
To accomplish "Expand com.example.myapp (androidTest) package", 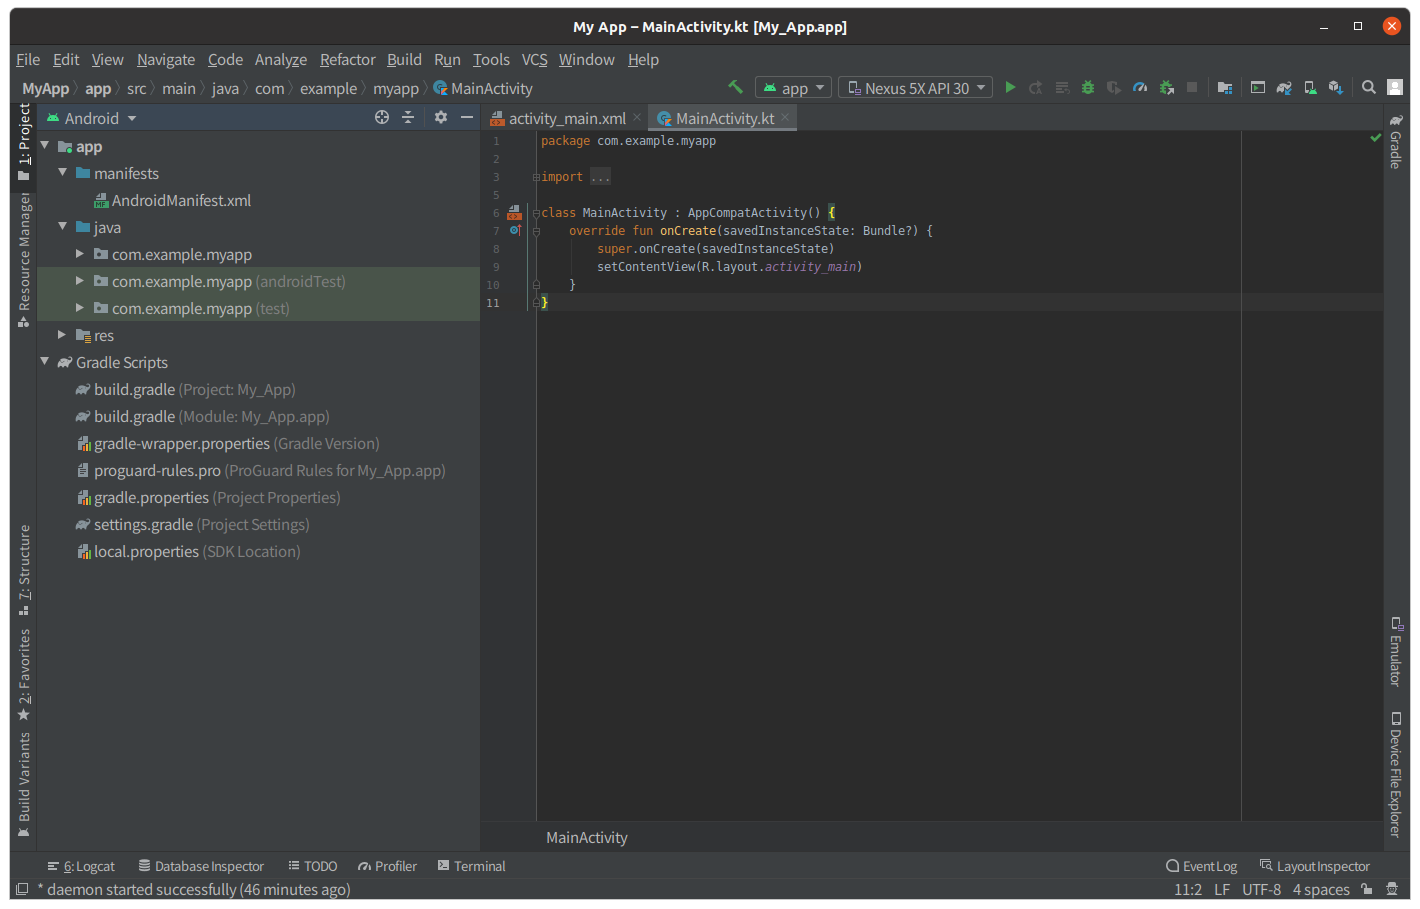I will (x=80, y=281).
